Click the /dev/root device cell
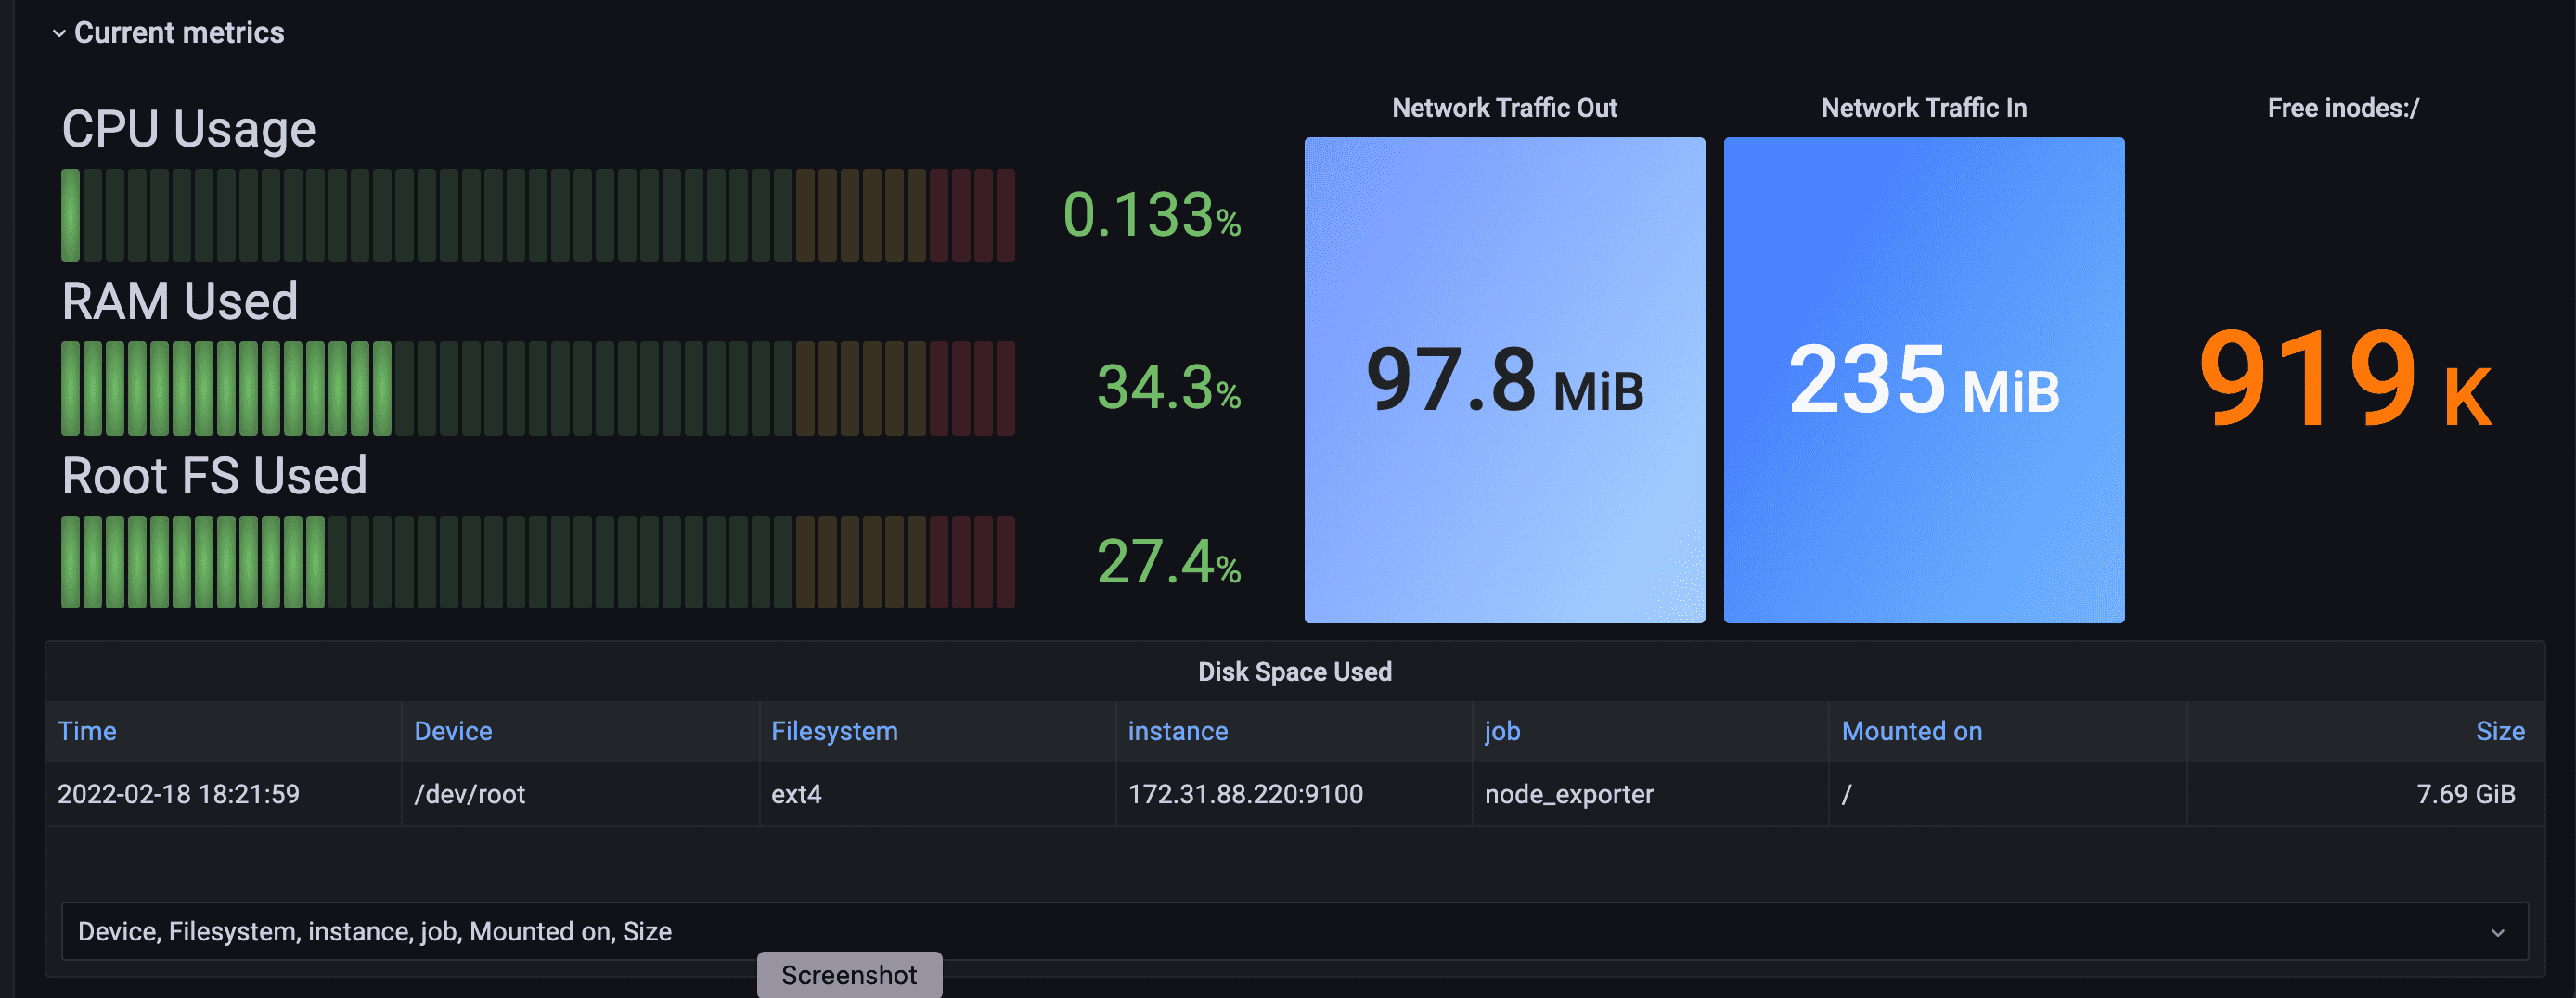 click(469, 794)
